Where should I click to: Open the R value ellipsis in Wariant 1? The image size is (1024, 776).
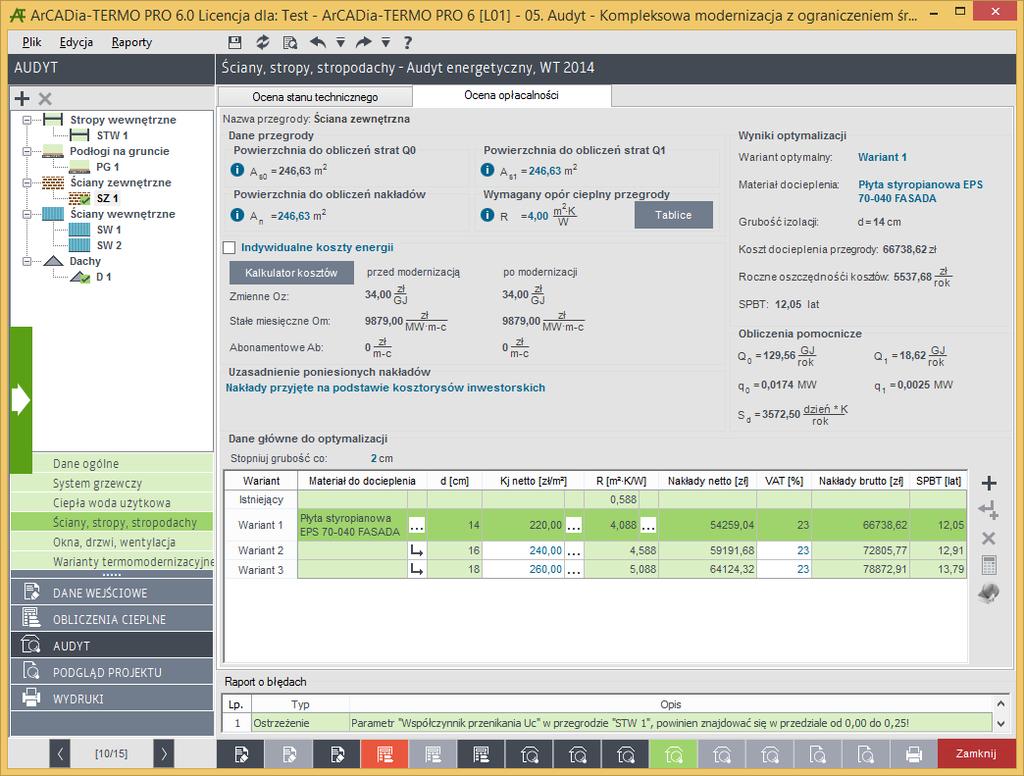tap(648, 525)
